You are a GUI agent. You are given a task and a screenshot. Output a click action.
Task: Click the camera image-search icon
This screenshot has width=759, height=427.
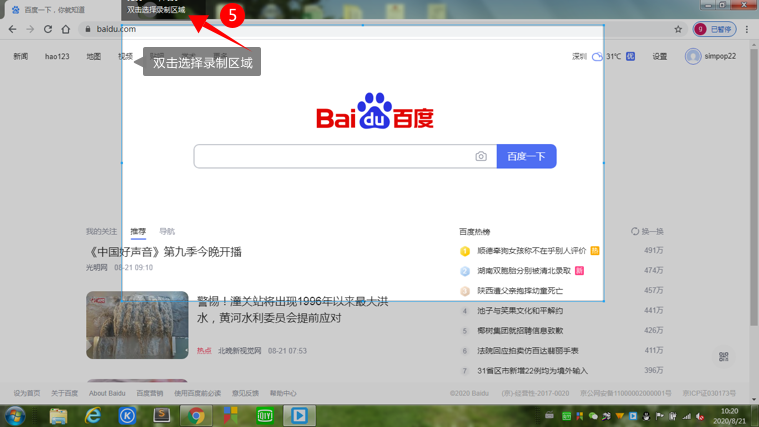click(x=481, y=156)
